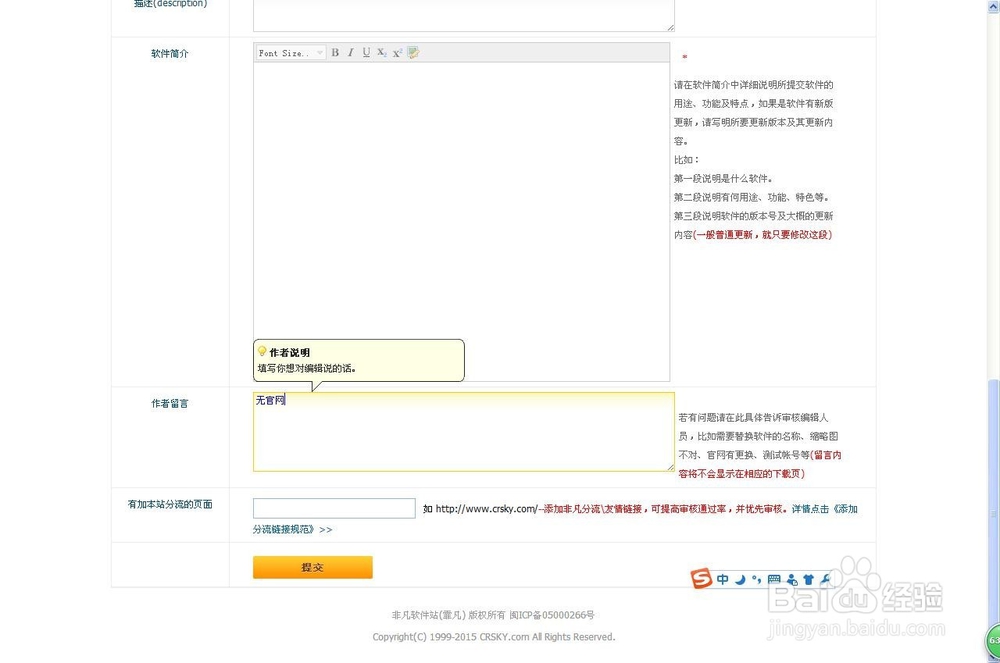Click the Sogou skin (shirt) icon

coord(809,579)
